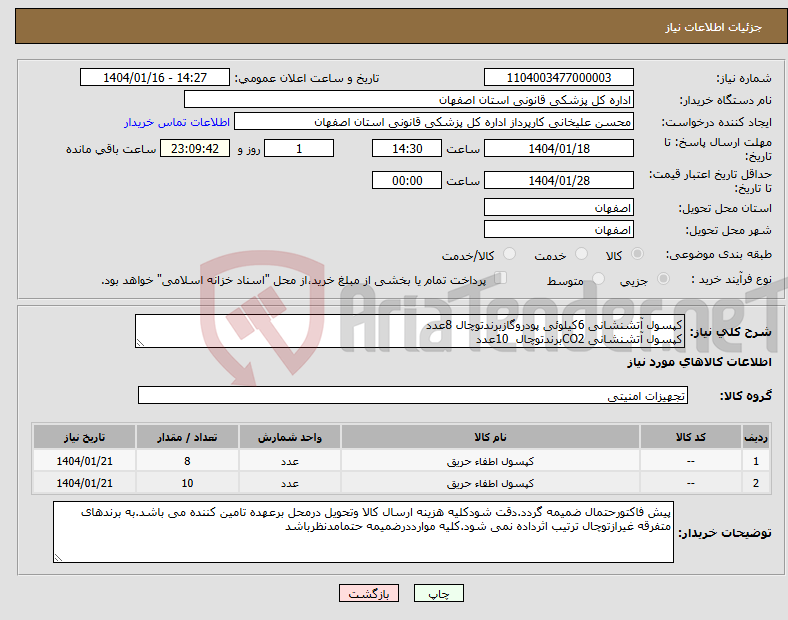Open اطلاعات تماس خریدار link
The height and width of the screenshot is (620, 788).
tap(176, 122)
